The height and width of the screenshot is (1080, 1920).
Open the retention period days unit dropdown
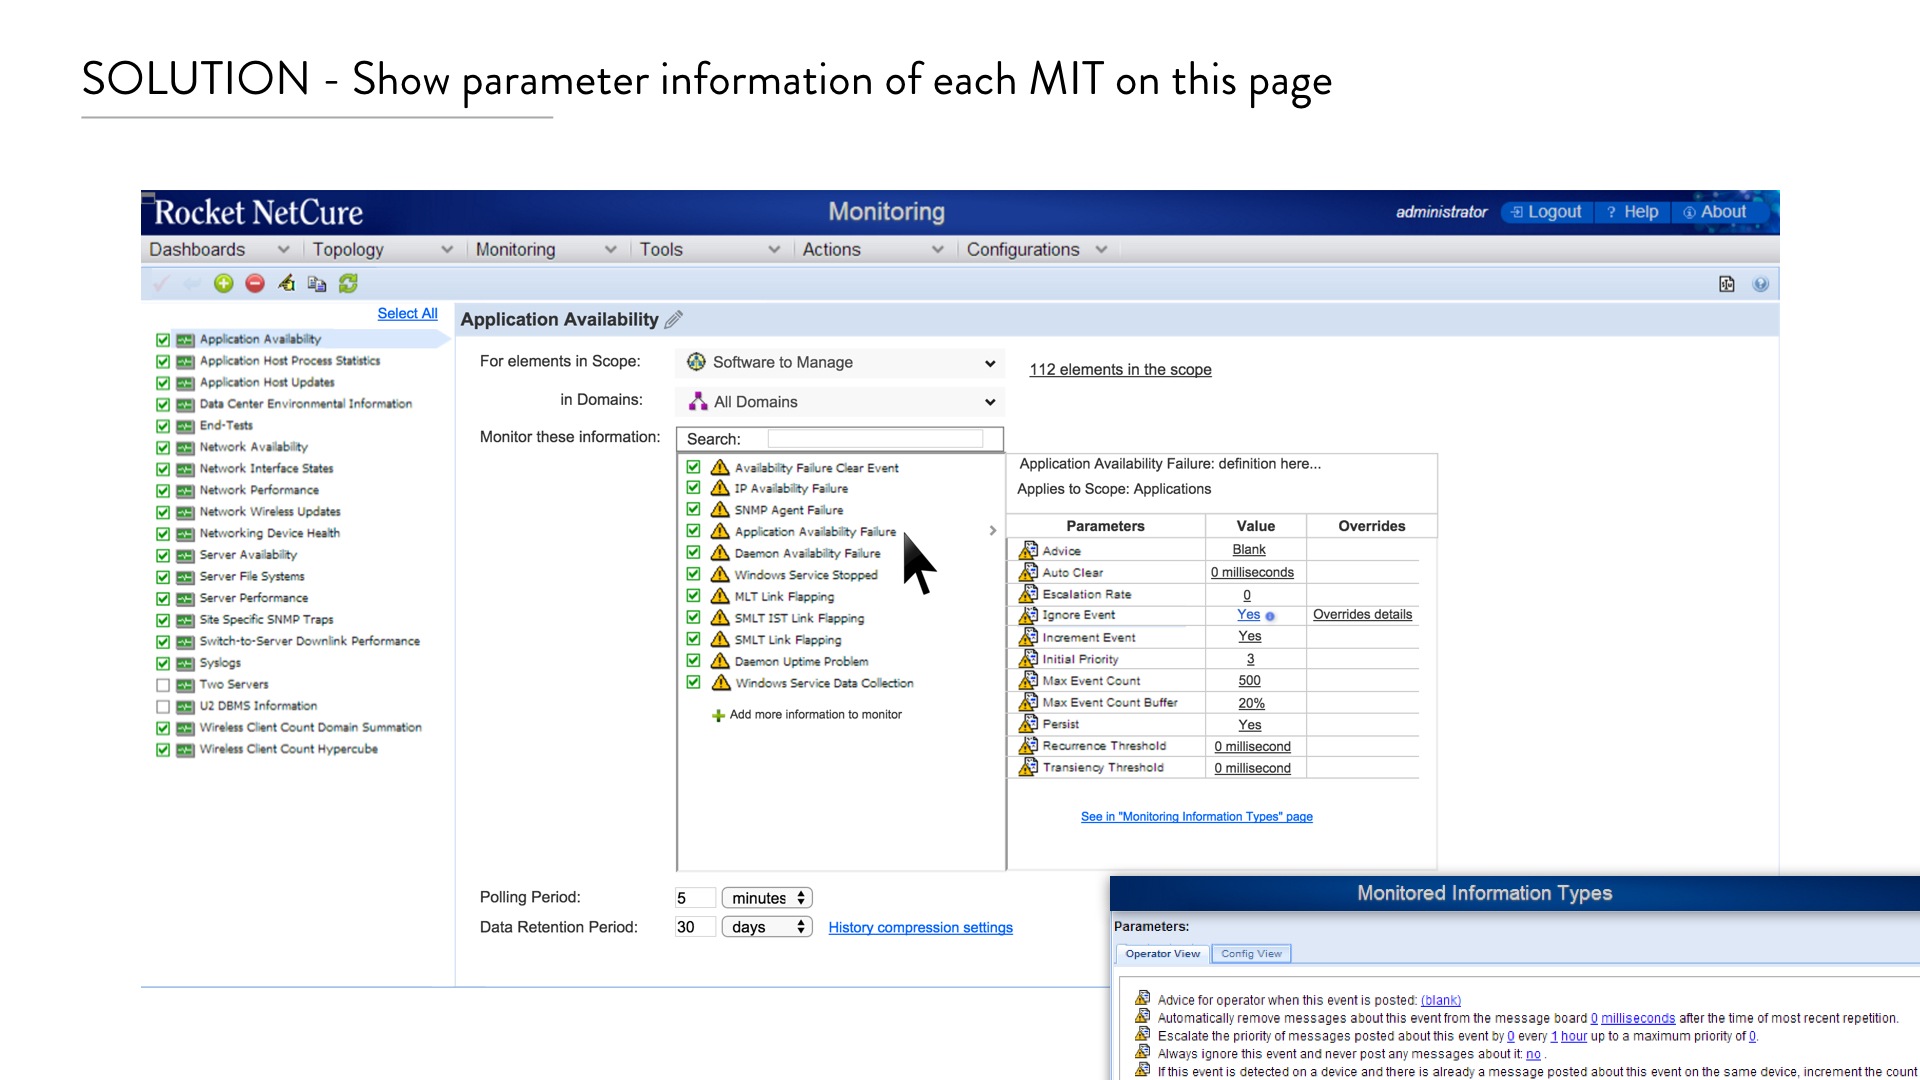tap(767, 927)
